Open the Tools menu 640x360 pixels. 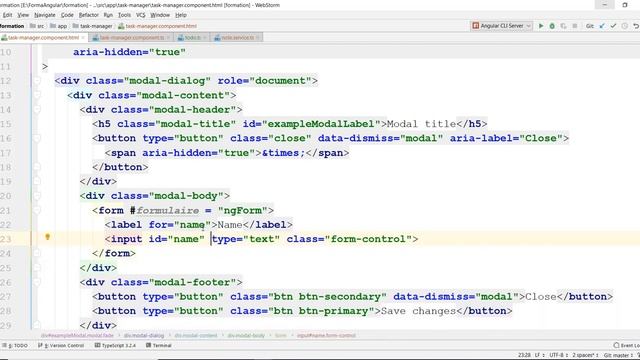[x=124, y=15]
